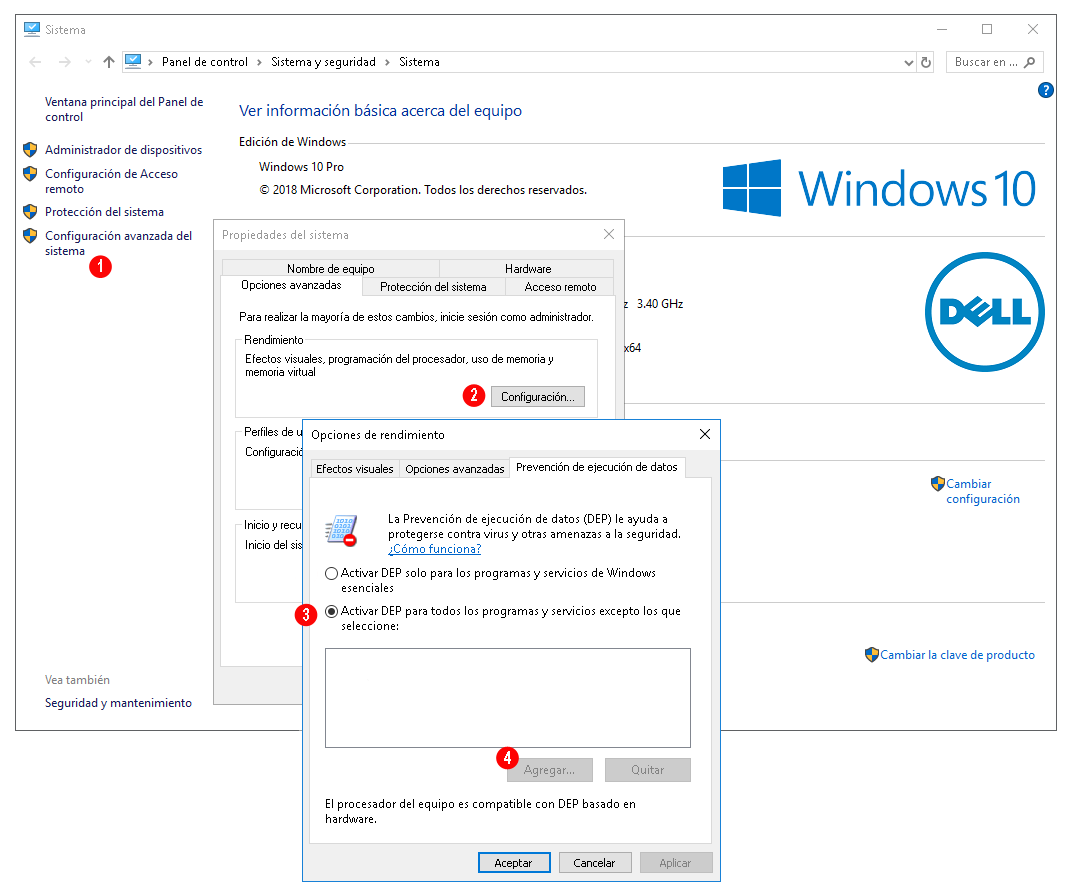Select Prevención de ejecución de datos tab
1071x891 pixels.
coord(597,467)
